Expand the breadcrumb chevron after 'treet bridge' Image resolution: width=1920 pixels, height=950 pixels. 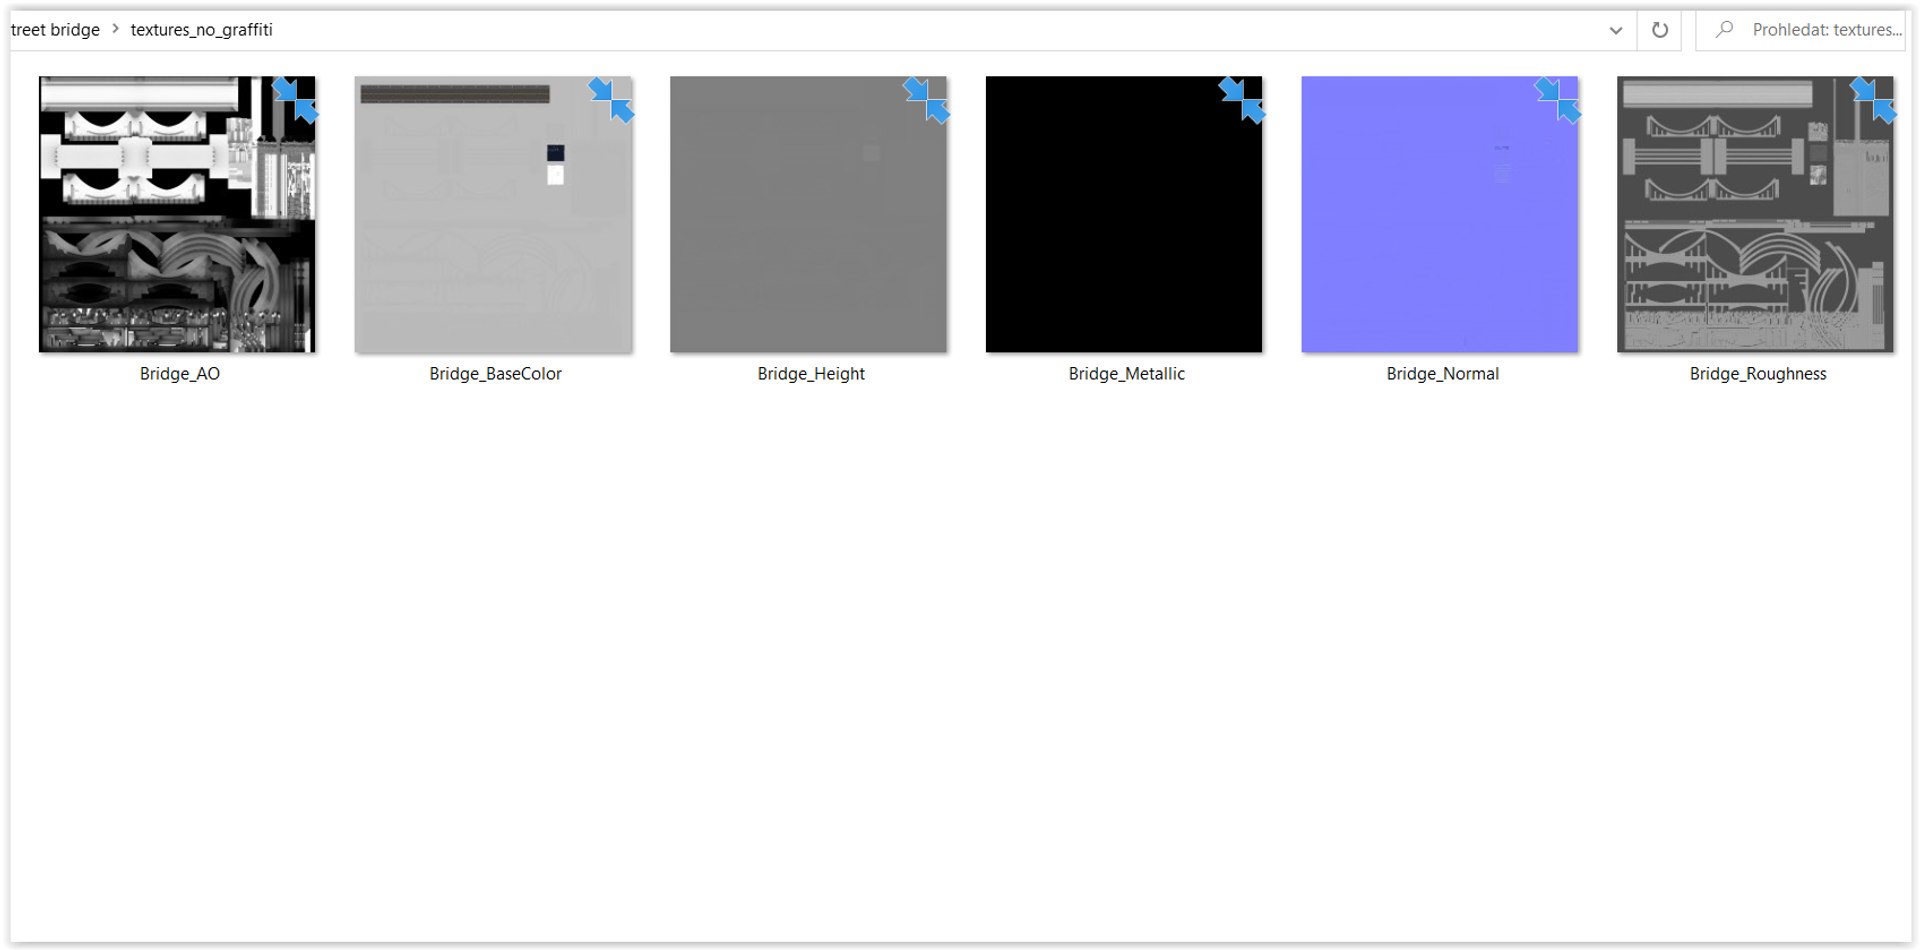point(115,30)
